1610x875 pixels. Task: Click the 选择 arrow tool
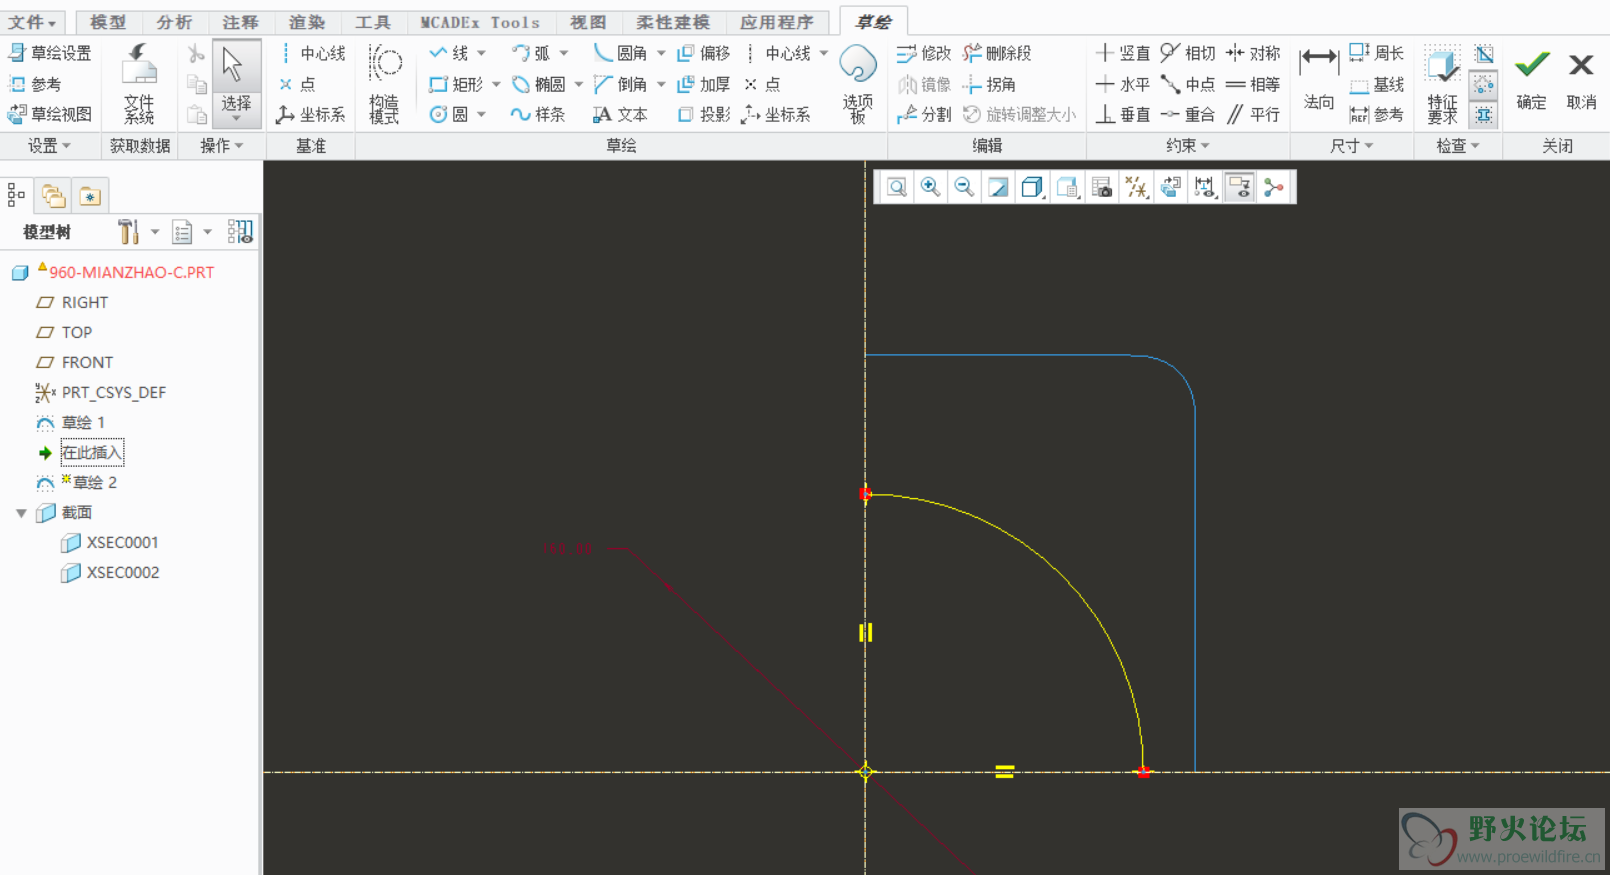236,84
